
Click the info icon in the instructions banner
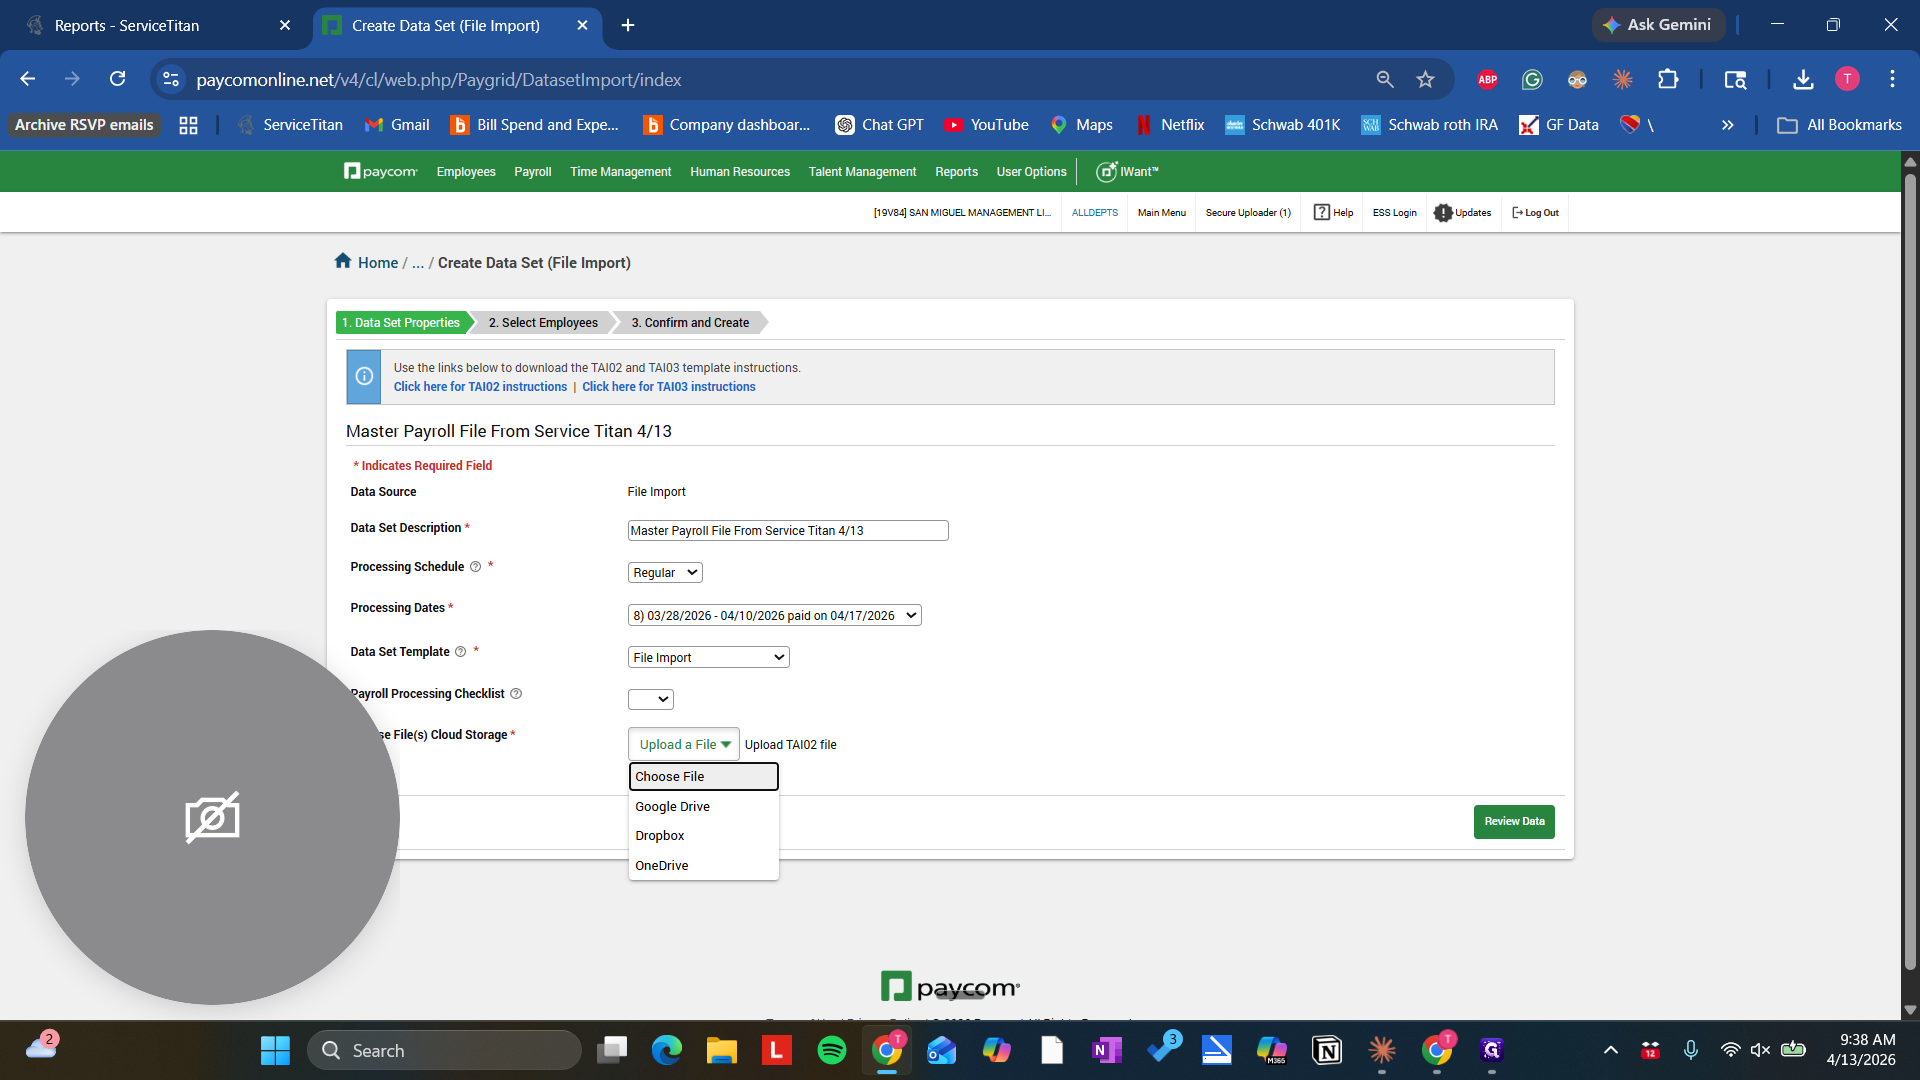363,376
